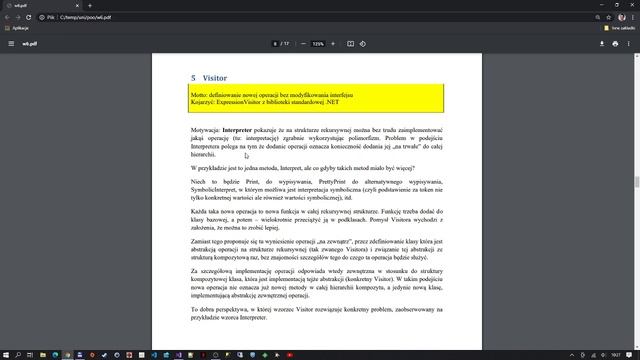Rotate the PDF counterclockwise
Image resolution: width=640 pixels, height=360 pixels.
[363, 44]
